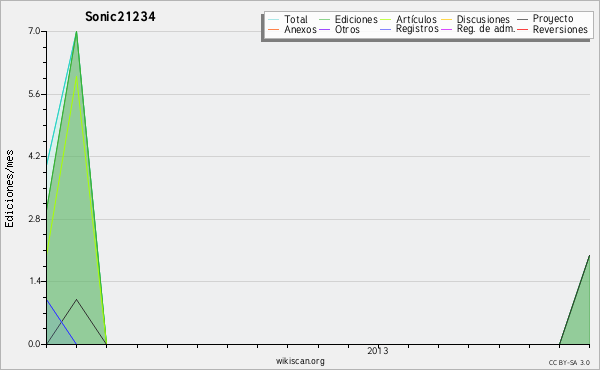Click the 5.6 y-axis label
Screen dimensions: 600x370
click(35, 94)
